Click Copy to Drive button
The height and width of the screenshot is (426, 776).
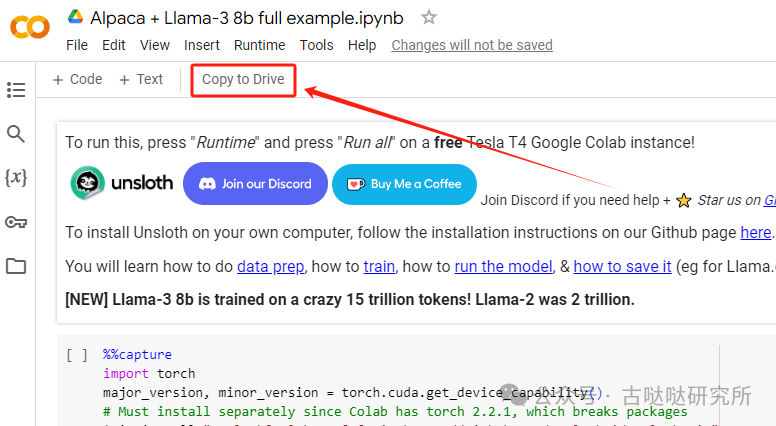pos(243,80)
